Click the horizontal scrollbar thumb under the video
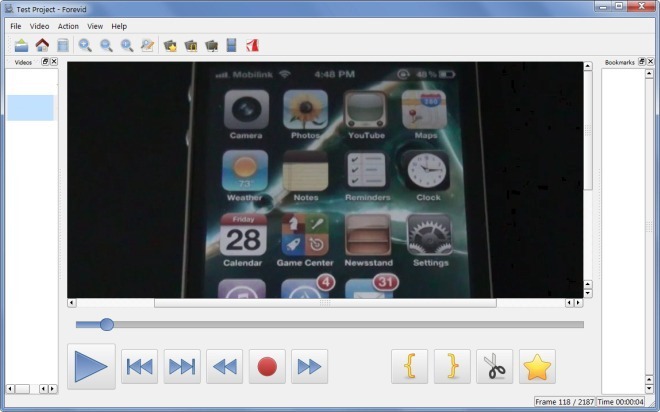Screen dimensions: 660x412 [x=325, y=303]
